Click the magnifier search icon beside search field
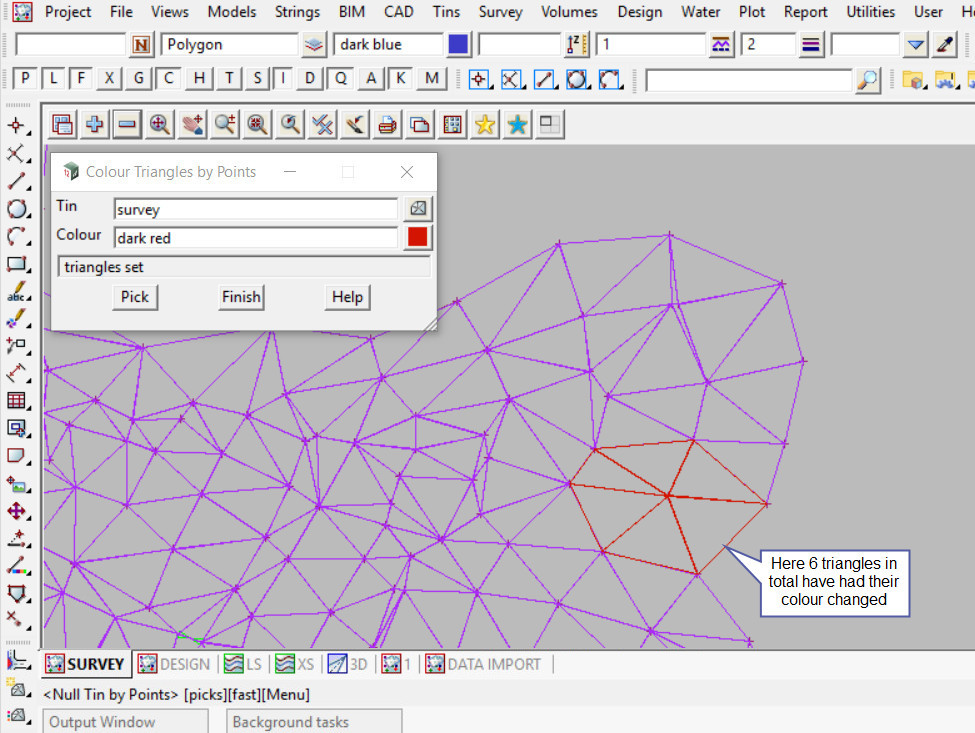Viewport: 975px width, 733px height. (x=868, y=80)
